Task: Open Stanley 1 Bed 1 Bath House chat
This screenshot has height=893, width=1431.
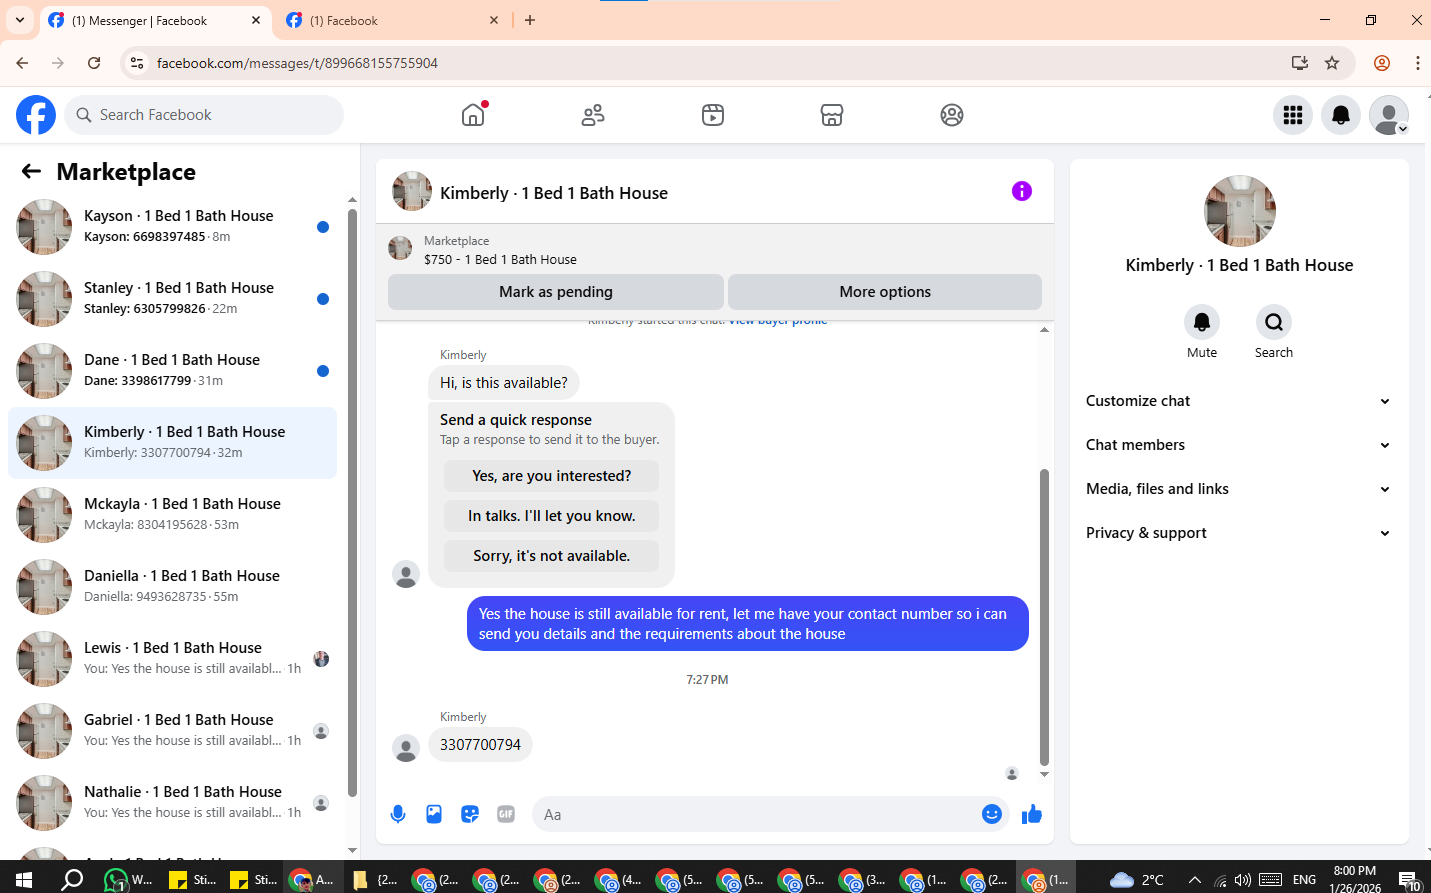Action: (x=172, y=299)
